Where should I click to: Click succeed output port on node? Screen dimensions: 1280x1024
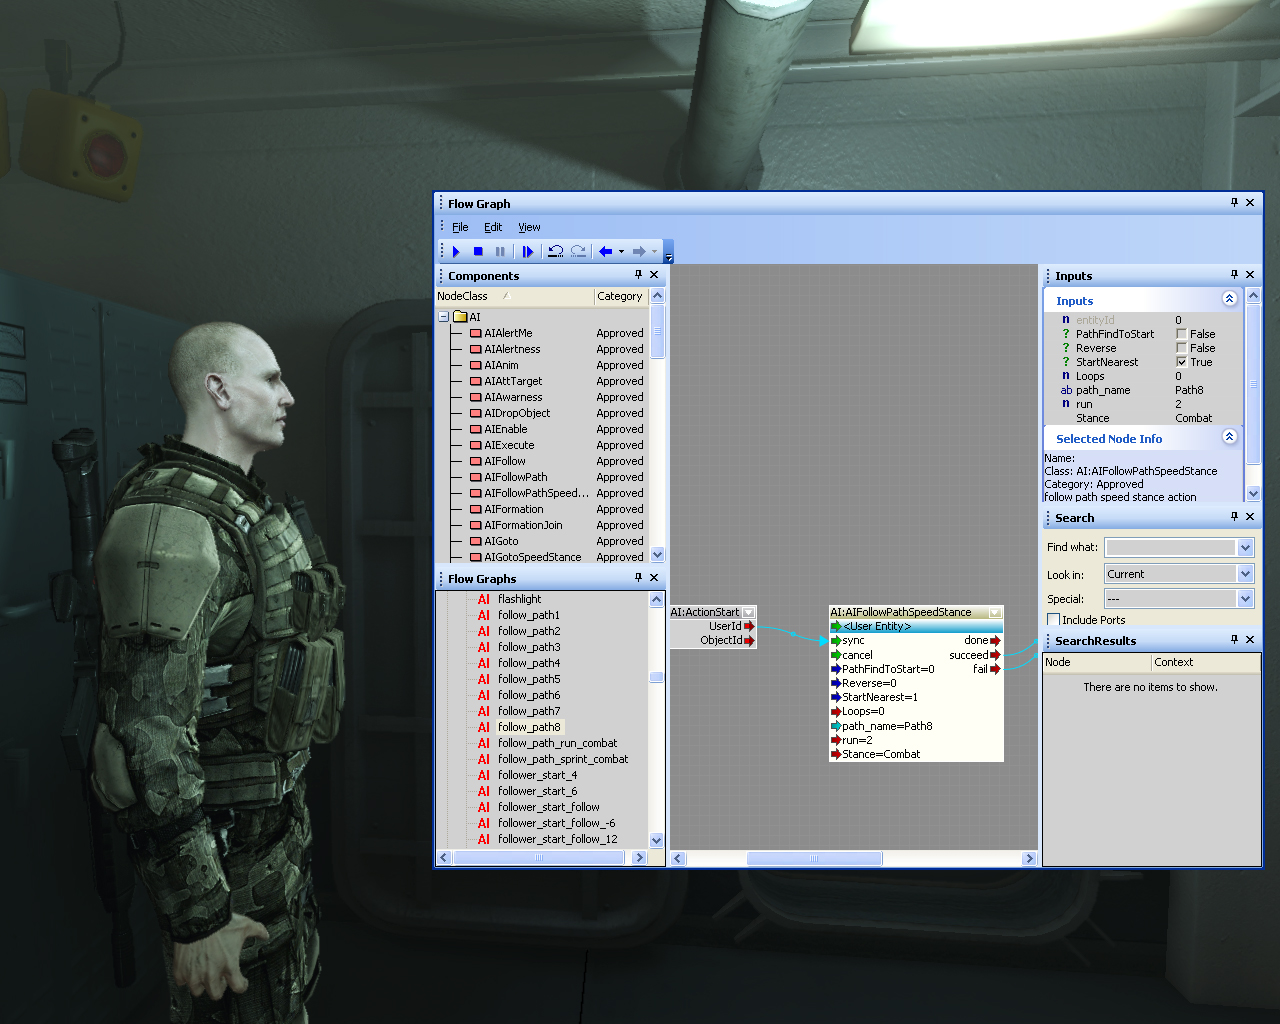click(995, 655)
